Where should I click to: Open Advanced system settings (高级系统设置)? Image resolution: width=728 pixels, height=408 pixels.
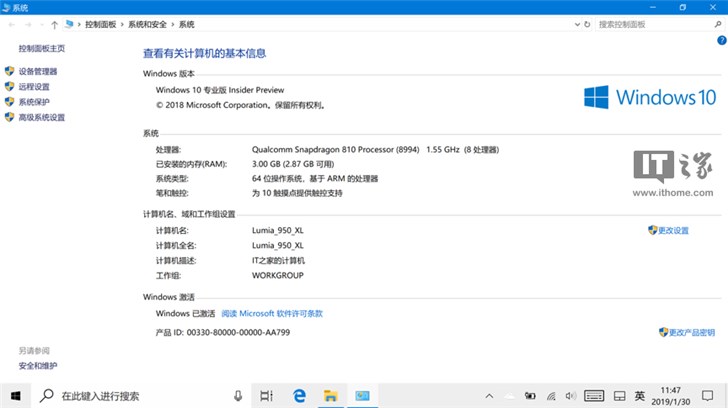point(42,117)
